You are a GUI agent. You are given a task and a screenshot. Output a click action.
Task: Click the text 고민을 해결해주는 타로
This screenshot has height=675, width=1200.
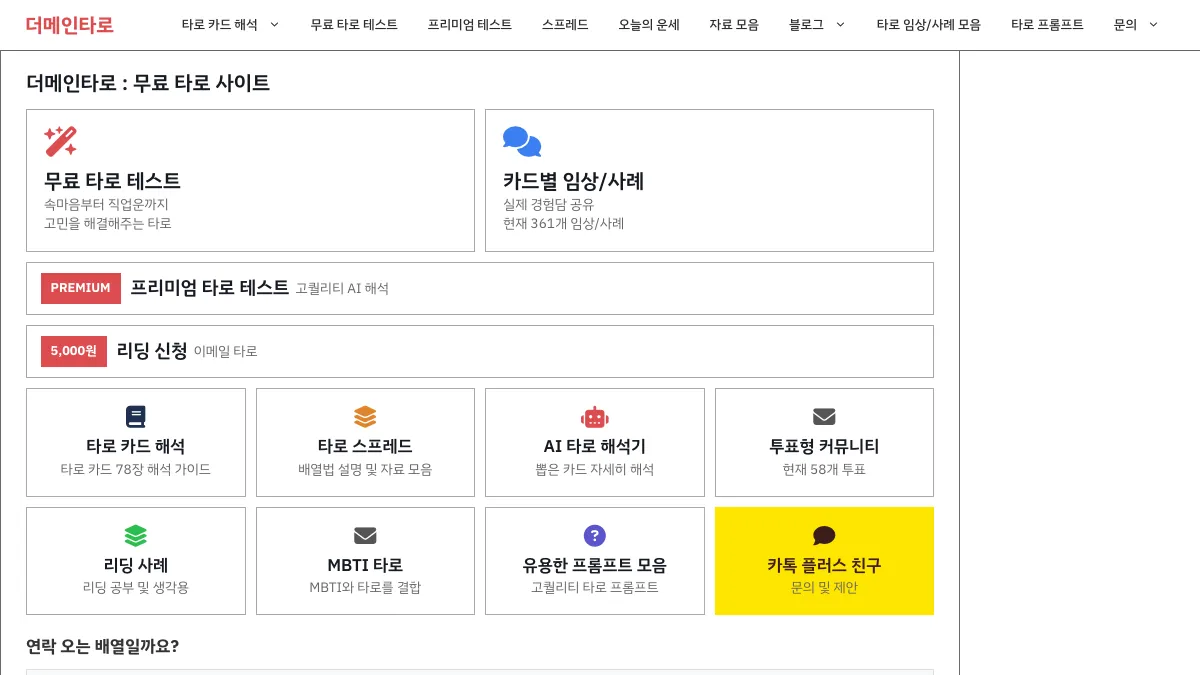108,224
